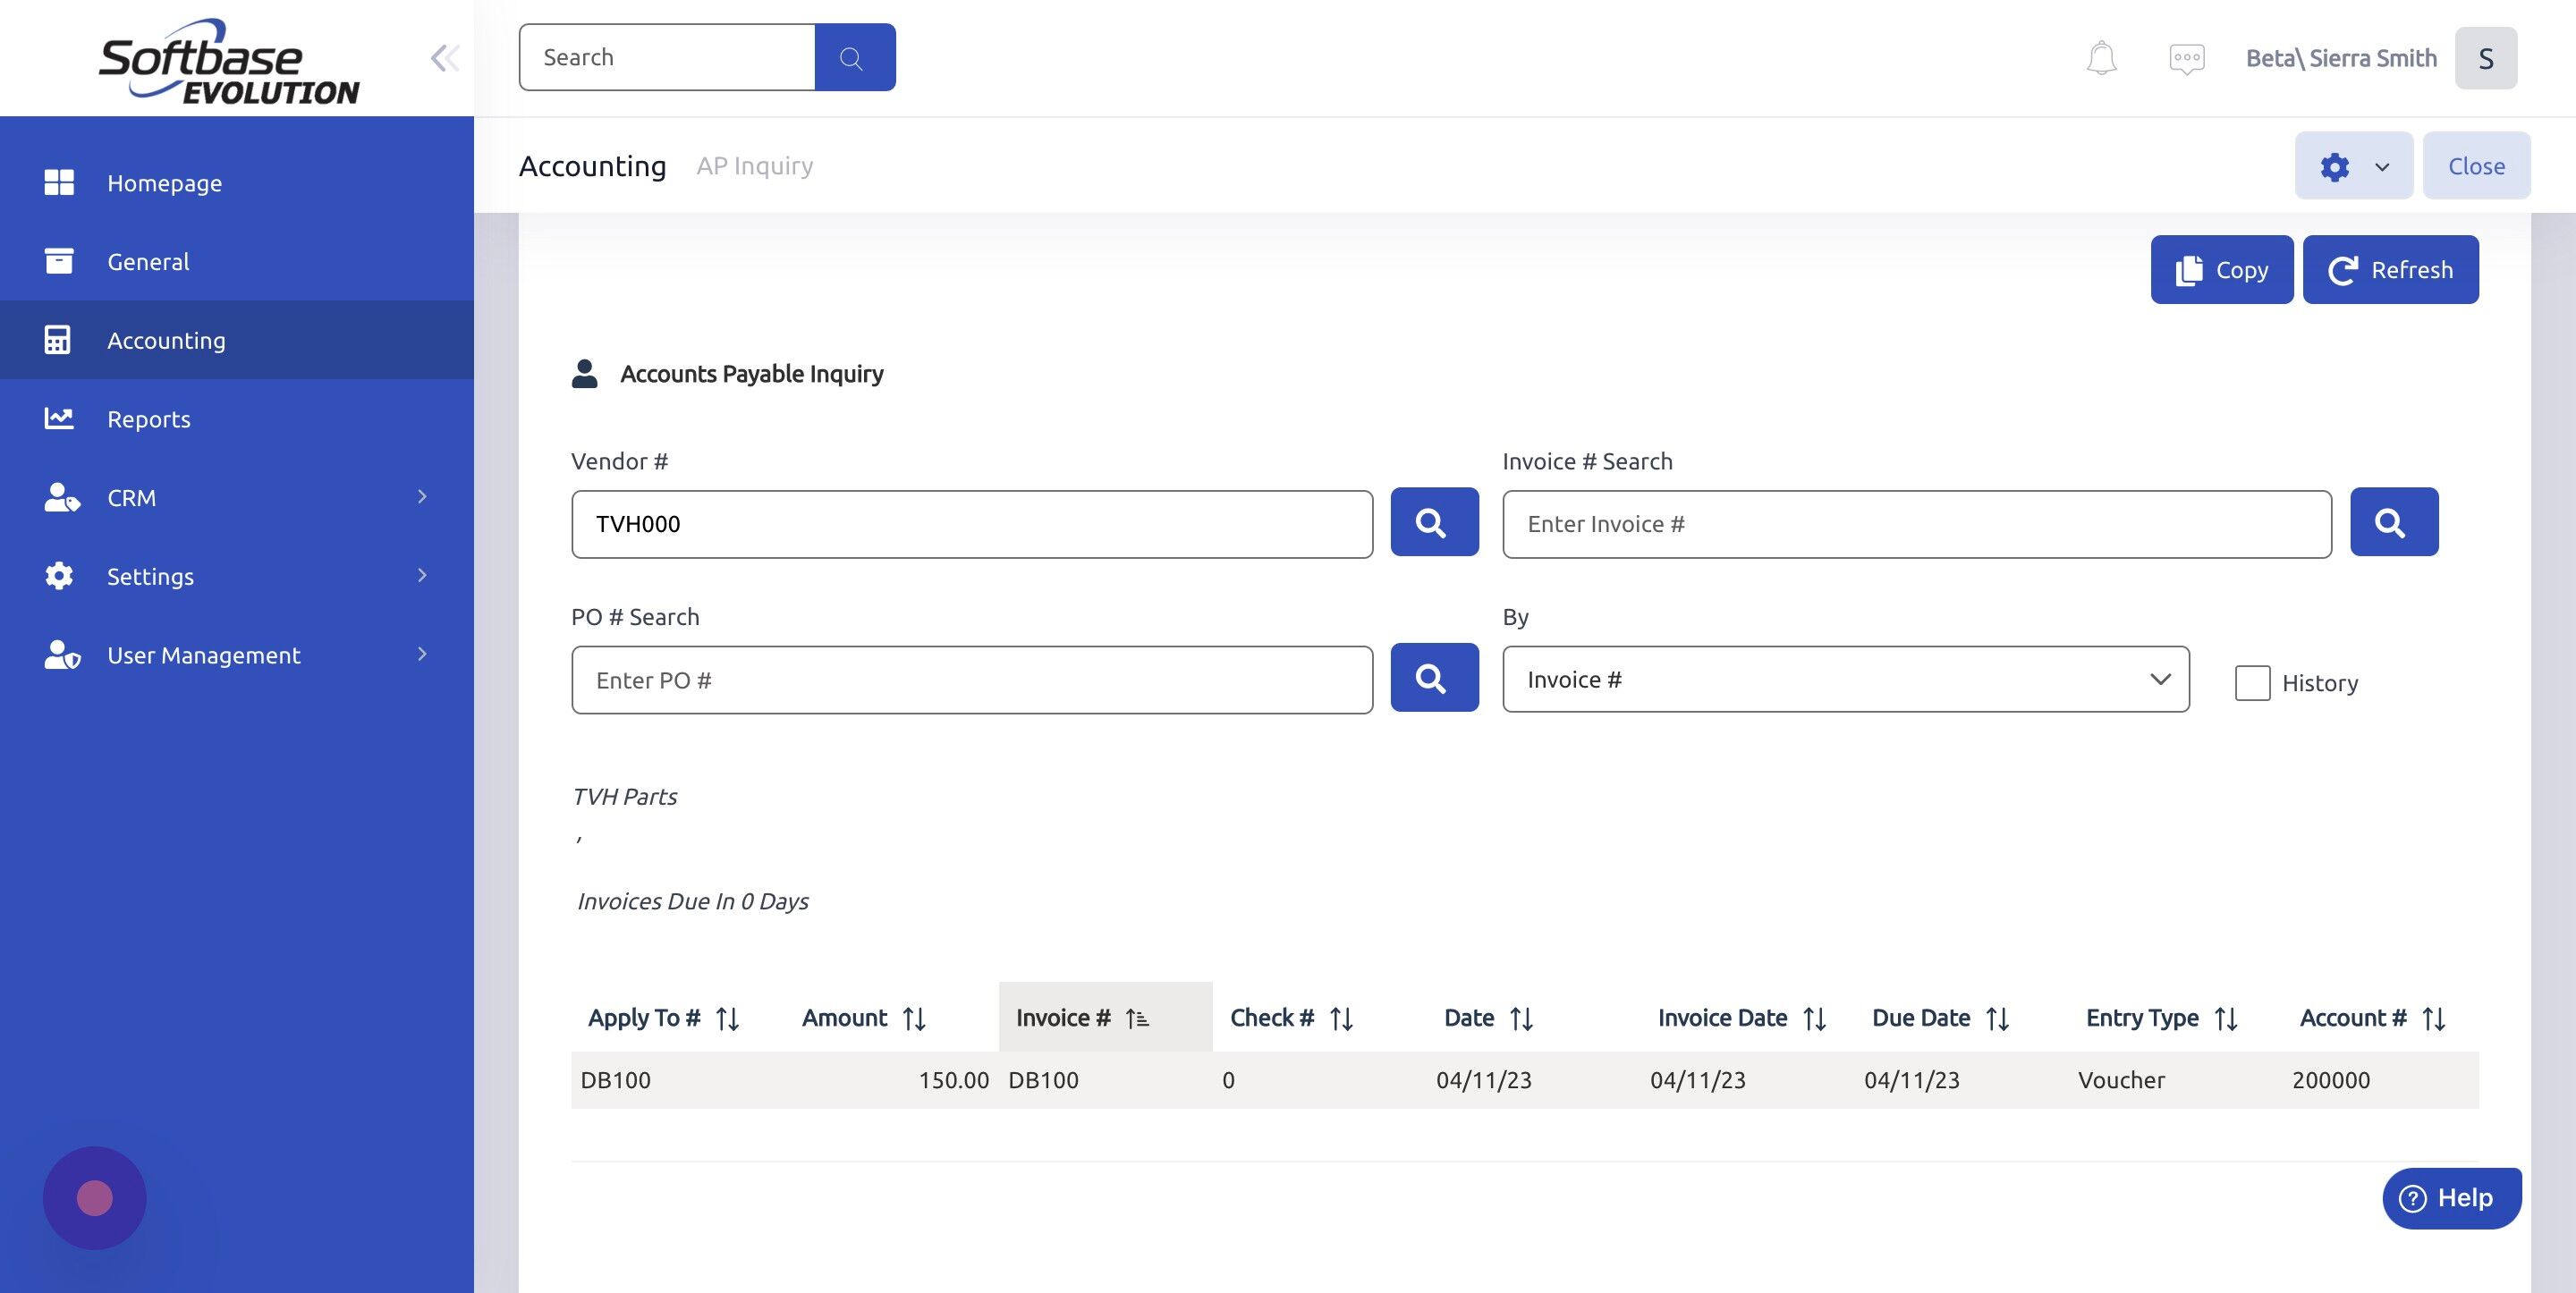Click the Enter PO # input field
This screenshot has height=1293, width=2576.
[x=970, y=679]
